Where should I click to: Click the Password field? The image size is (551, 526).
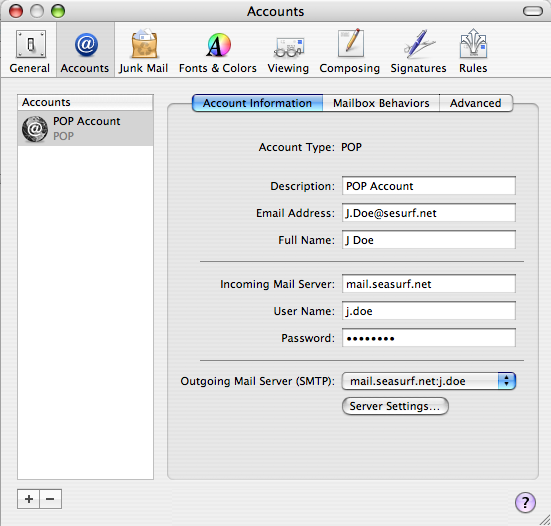(429, 338)
